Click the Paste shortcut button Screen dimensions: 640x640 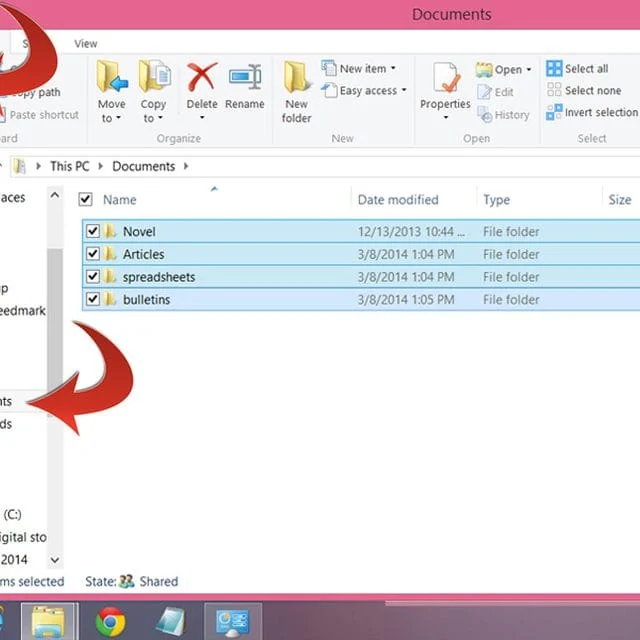pos(40,115)
